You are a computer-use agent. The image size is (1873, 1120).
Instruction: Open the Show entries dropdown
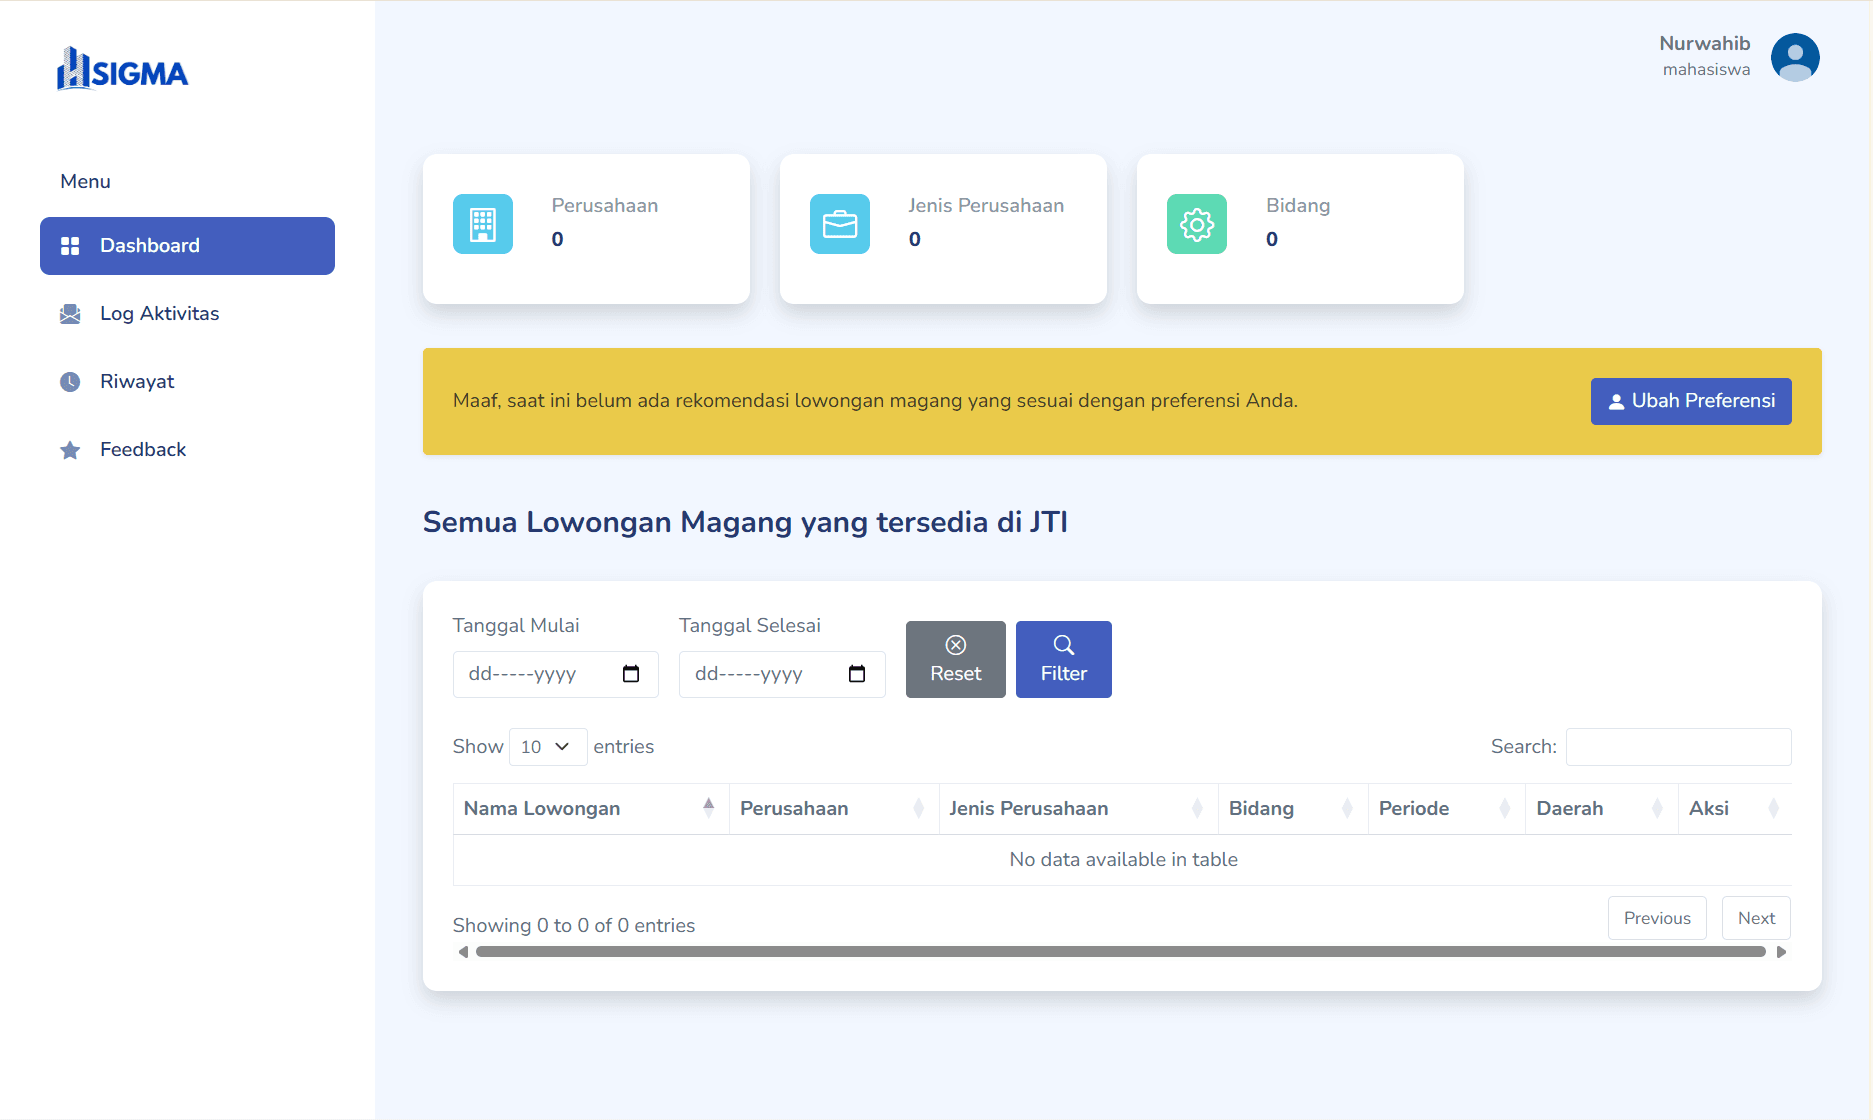click(548, 747)
